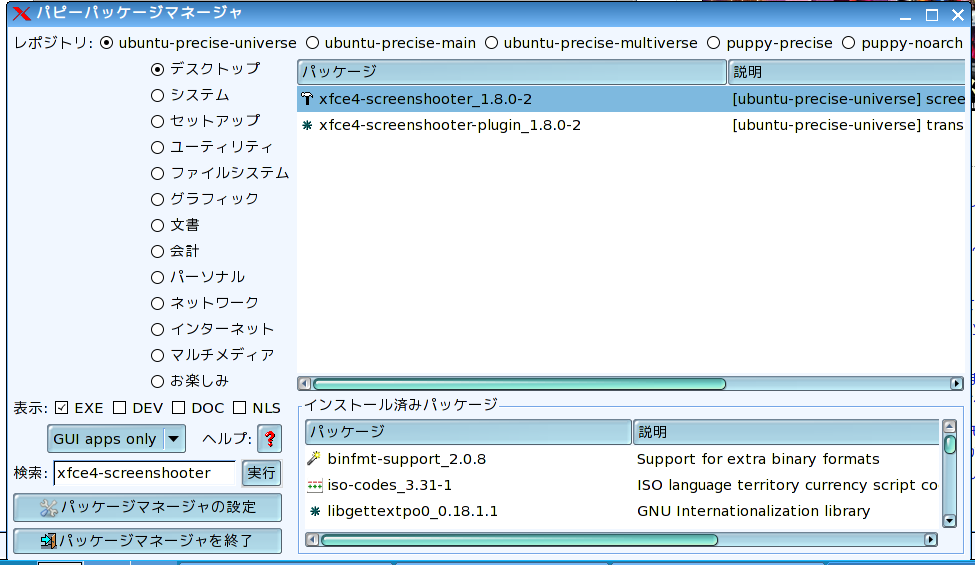This screenshot has height=565, width=975.
Task: Select the ubuntu-precise-universe repository
Action: coord(107,43)
